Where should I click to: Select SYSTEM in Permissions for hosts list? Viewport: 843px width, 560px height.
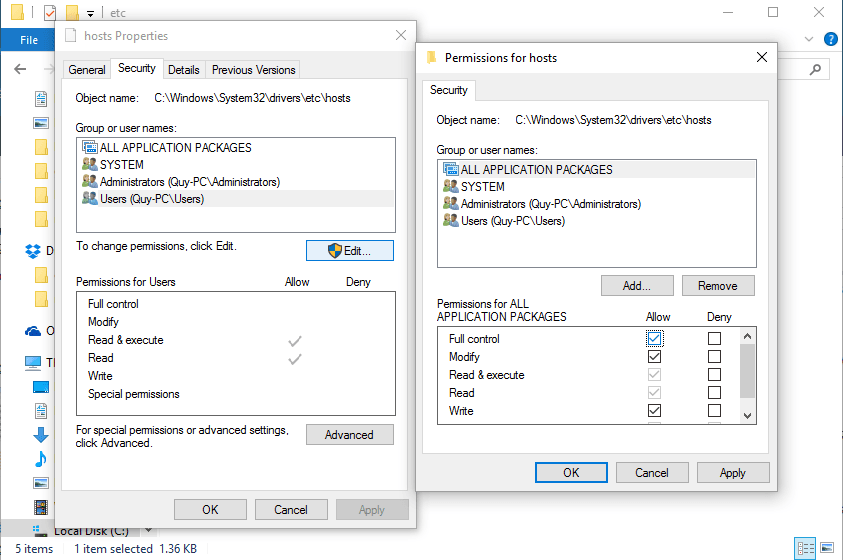(482, 187)
